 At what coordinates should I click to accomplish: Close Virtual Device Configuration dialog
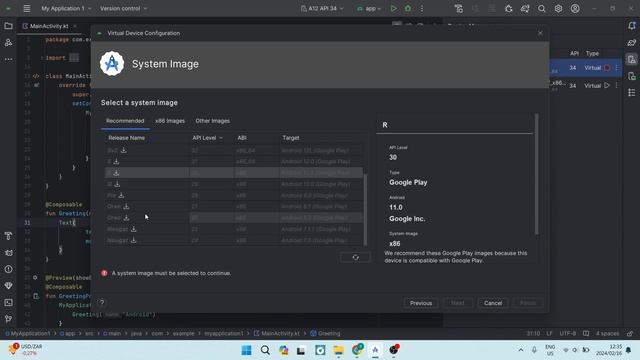pyautogui.click(x=540, y=33)
